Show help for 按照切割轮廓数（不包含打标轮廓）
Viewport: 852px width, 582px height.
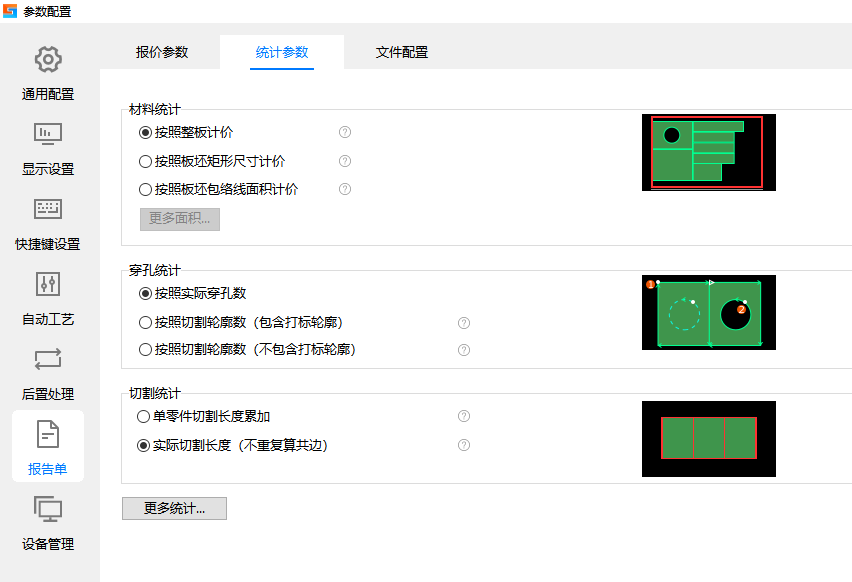pos(463,350)
